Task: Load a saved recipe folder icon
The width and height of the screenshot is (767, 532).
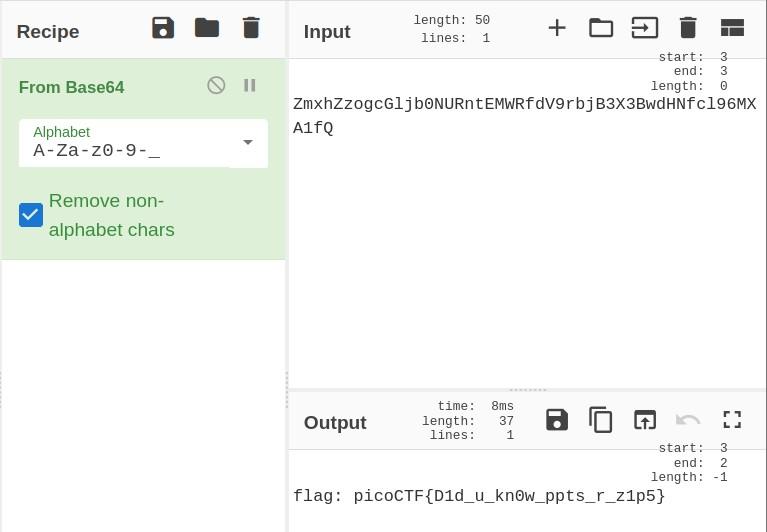Action: pyautogui.click(x=207, y=28)
